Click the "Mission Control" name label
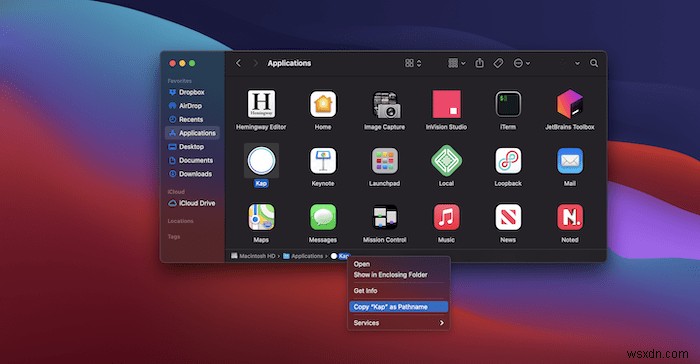The image size is (700, 364). click(385, 240)
